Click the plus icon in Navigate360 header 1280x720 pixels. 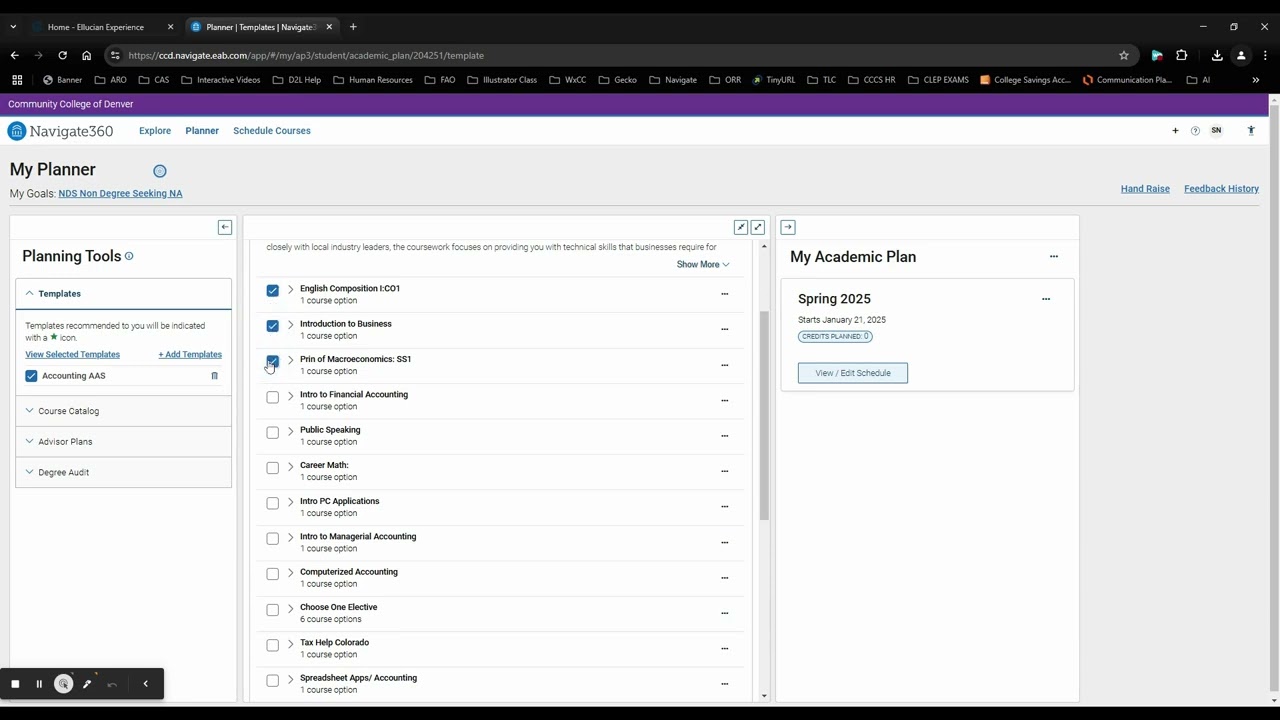coord(1175,131)
